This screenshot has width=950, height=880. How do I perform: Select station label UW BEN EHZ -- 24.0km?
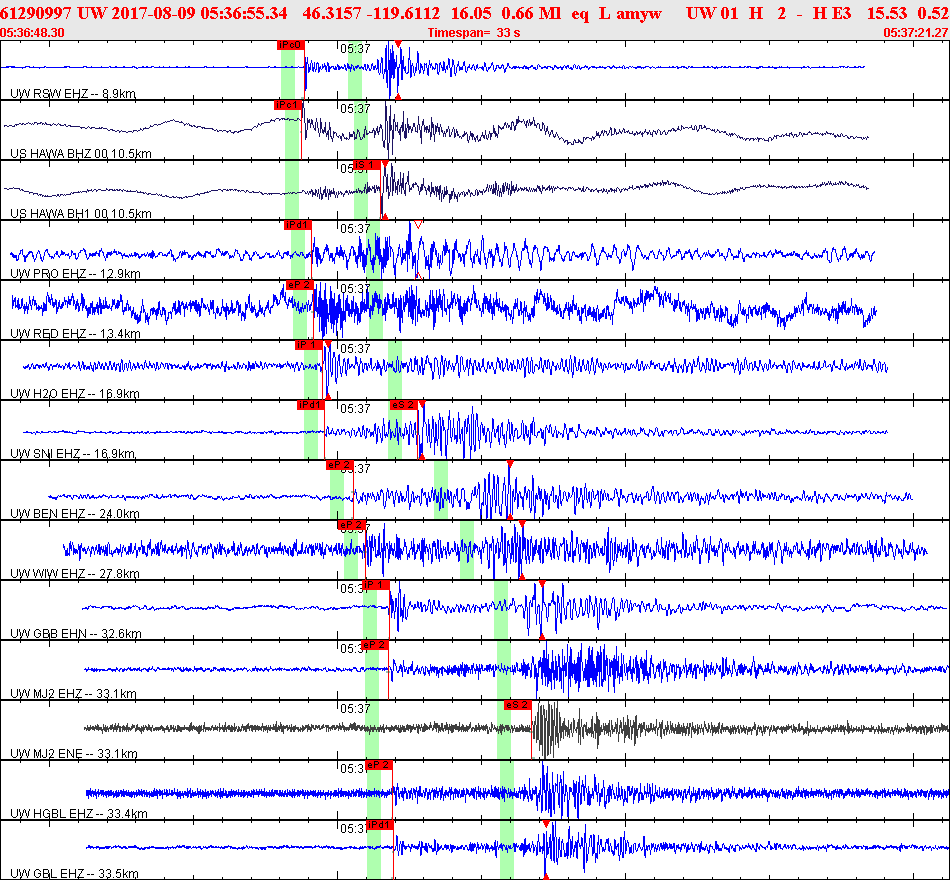(x=75, y=514)
